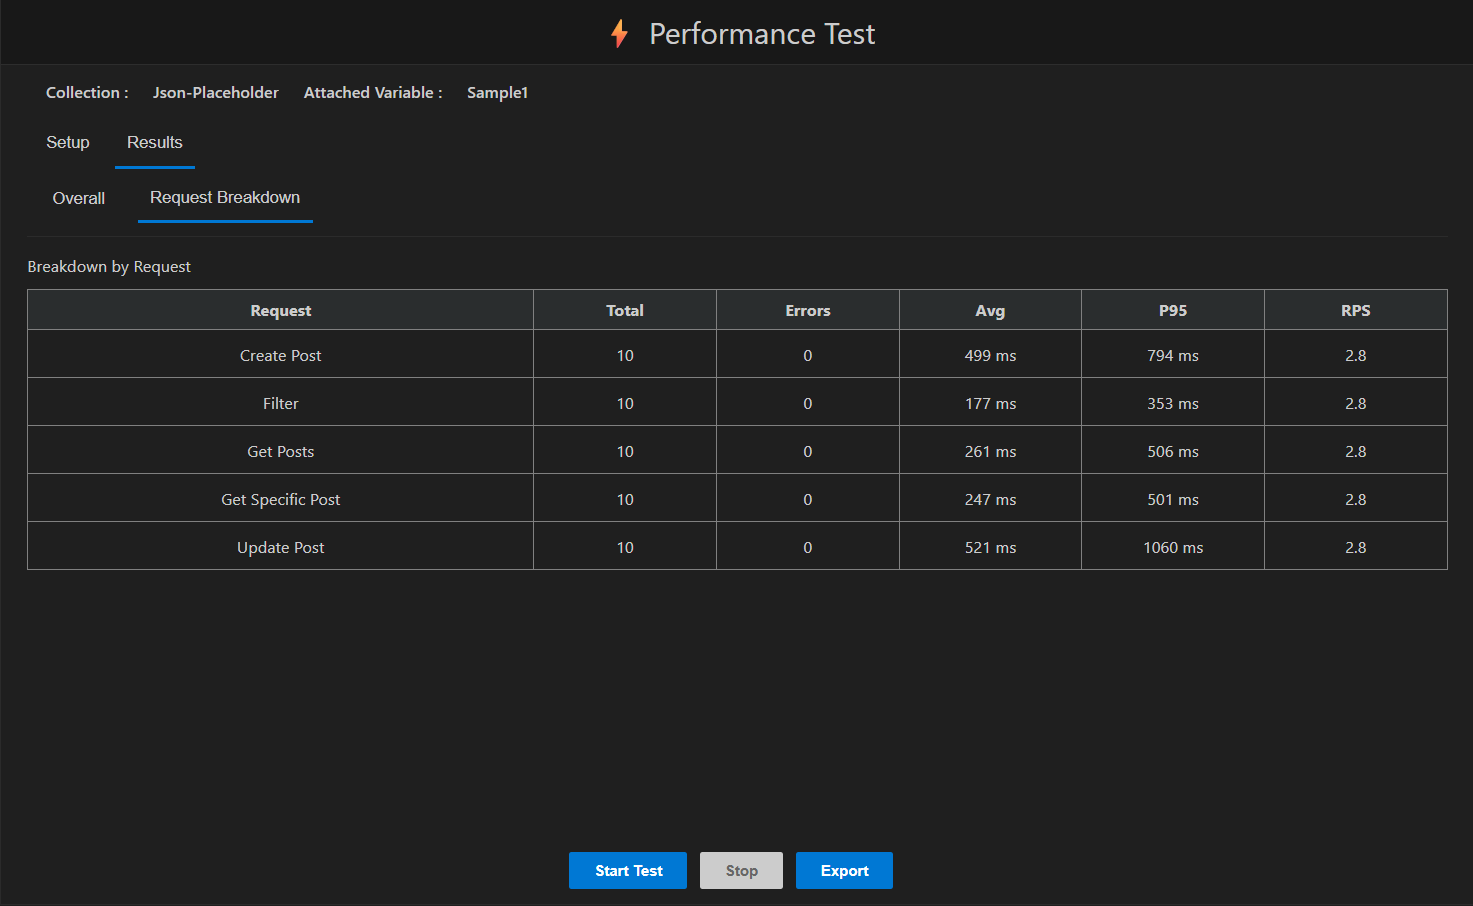Click the Total column header

point(625,310)
